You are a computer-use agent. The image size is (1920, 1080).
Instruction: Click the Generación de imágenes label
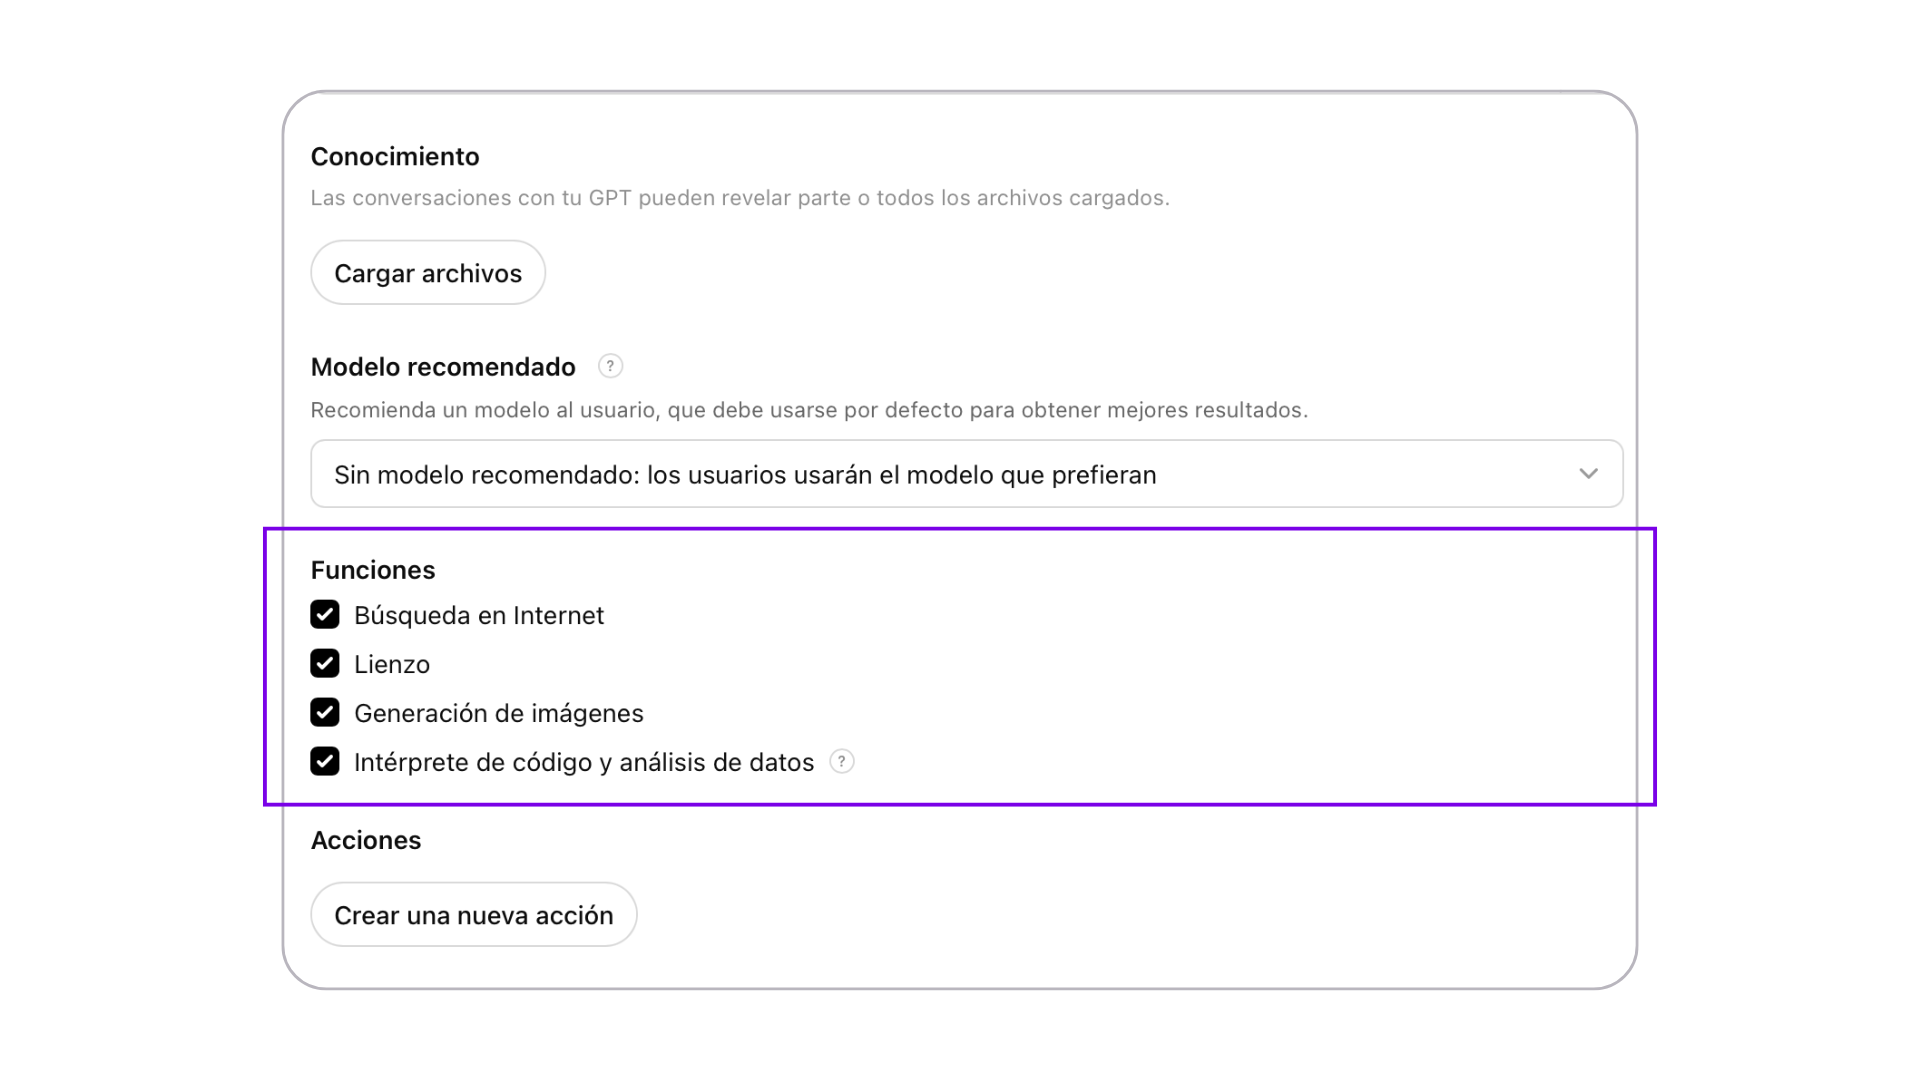coord(499,713)
